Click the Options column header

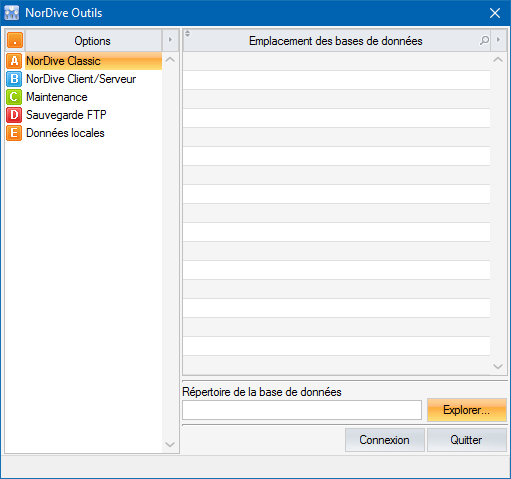pyautogui.click(x=93, y=41)
